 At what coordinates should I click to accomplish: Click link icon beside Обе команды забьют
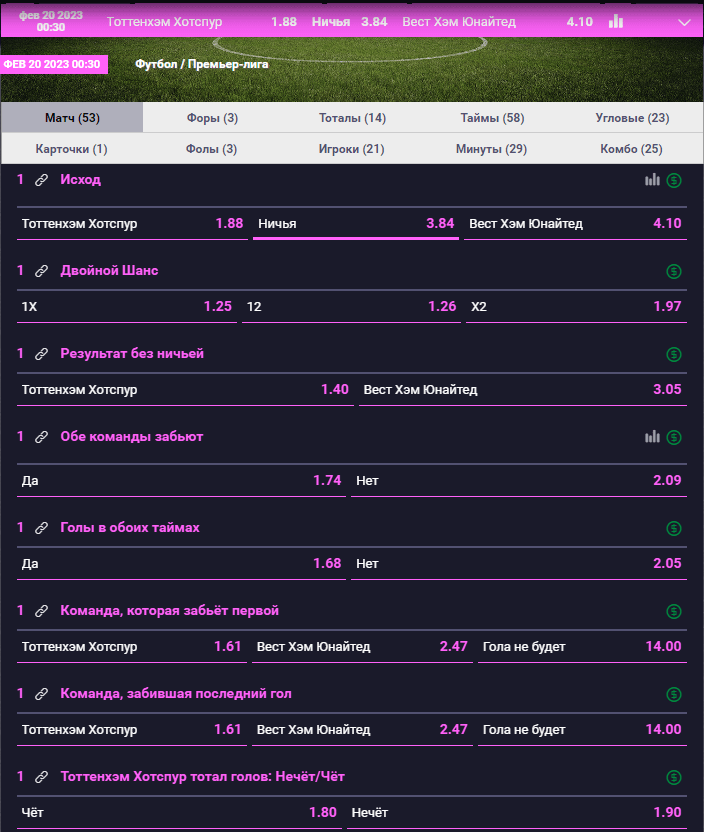click(41, 437)
